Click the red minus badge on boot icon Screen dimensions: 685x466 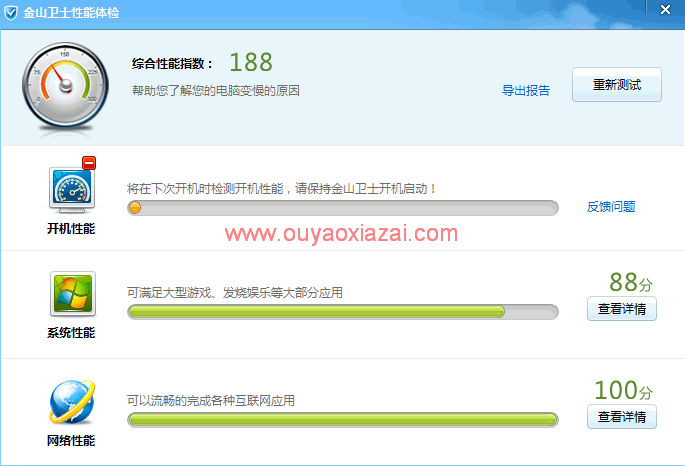(x=89, y=163)
